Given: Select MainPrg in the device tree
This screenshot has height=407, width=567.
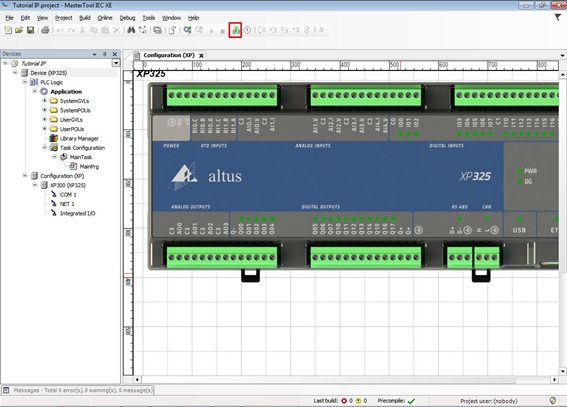Looking at the screenshot, I should click(x=89, y=167).
